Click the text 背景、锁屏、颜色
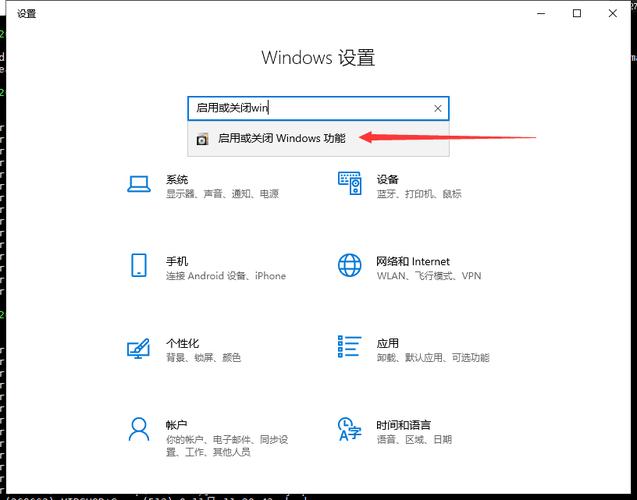This screenshot has height=500, width=637. 204,357
